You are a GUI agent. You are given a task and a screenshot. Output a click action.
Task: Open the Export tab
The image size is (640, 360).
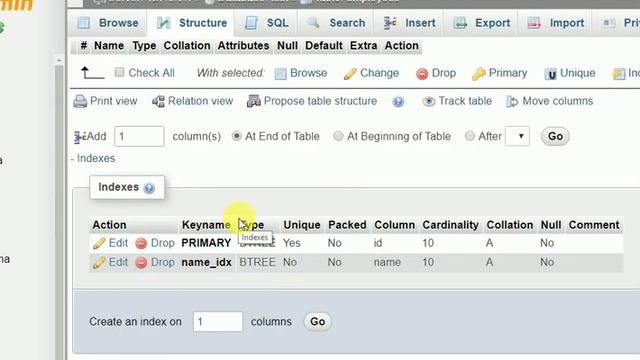pos(482,23)
